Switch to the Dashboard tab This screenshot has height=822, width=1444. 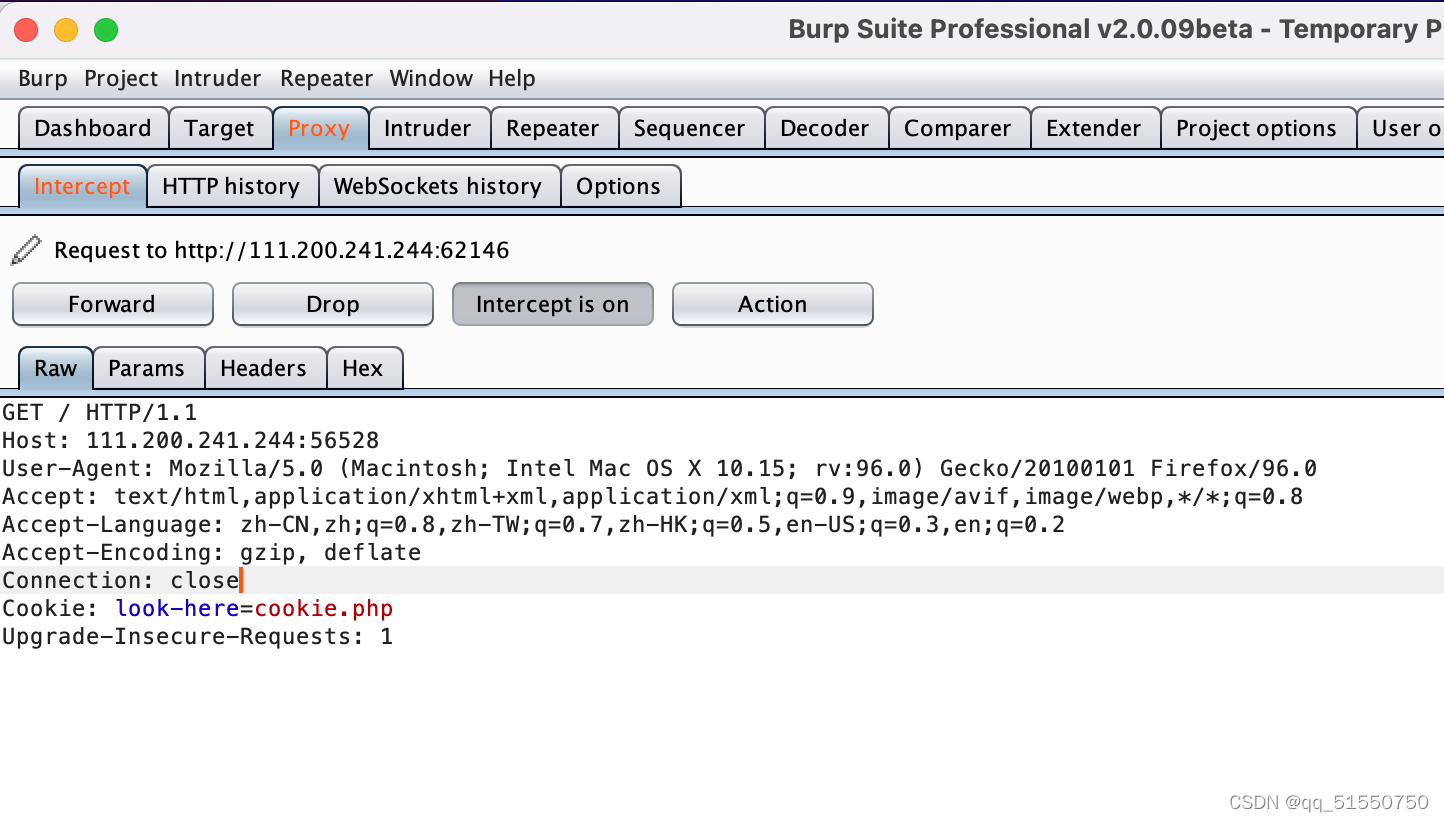tap(93, 129)
